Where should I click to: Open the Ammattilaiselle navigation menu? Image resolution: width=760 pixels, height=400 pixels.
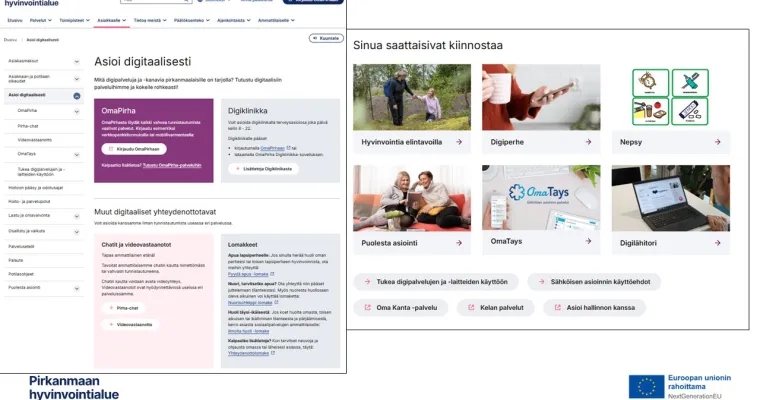[276, 20]
